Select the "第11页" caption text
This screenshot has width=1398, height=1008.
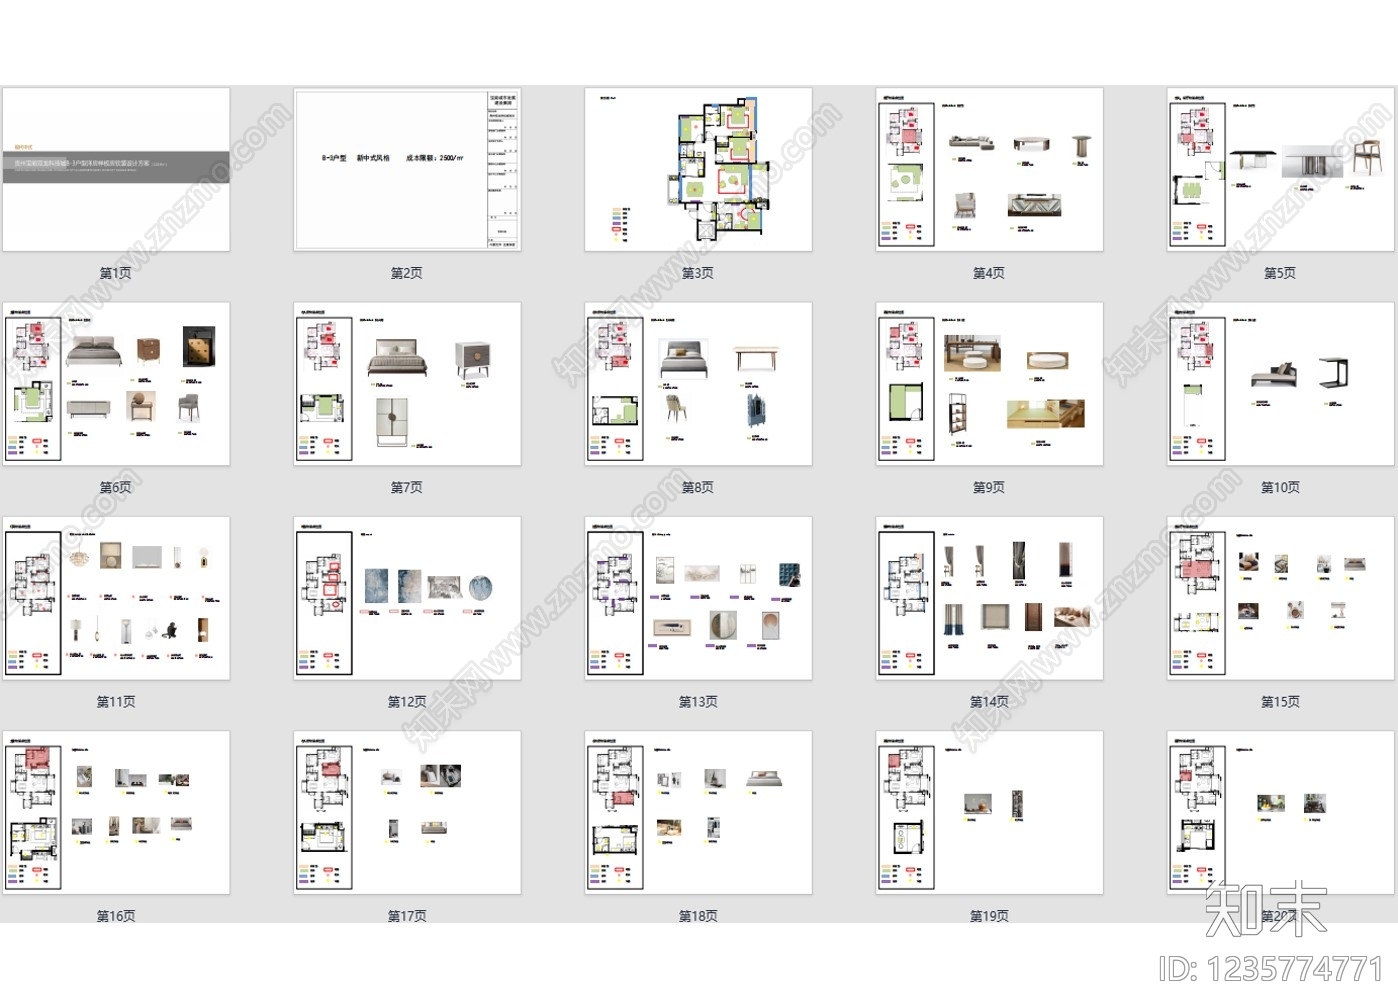click(116, 702)
